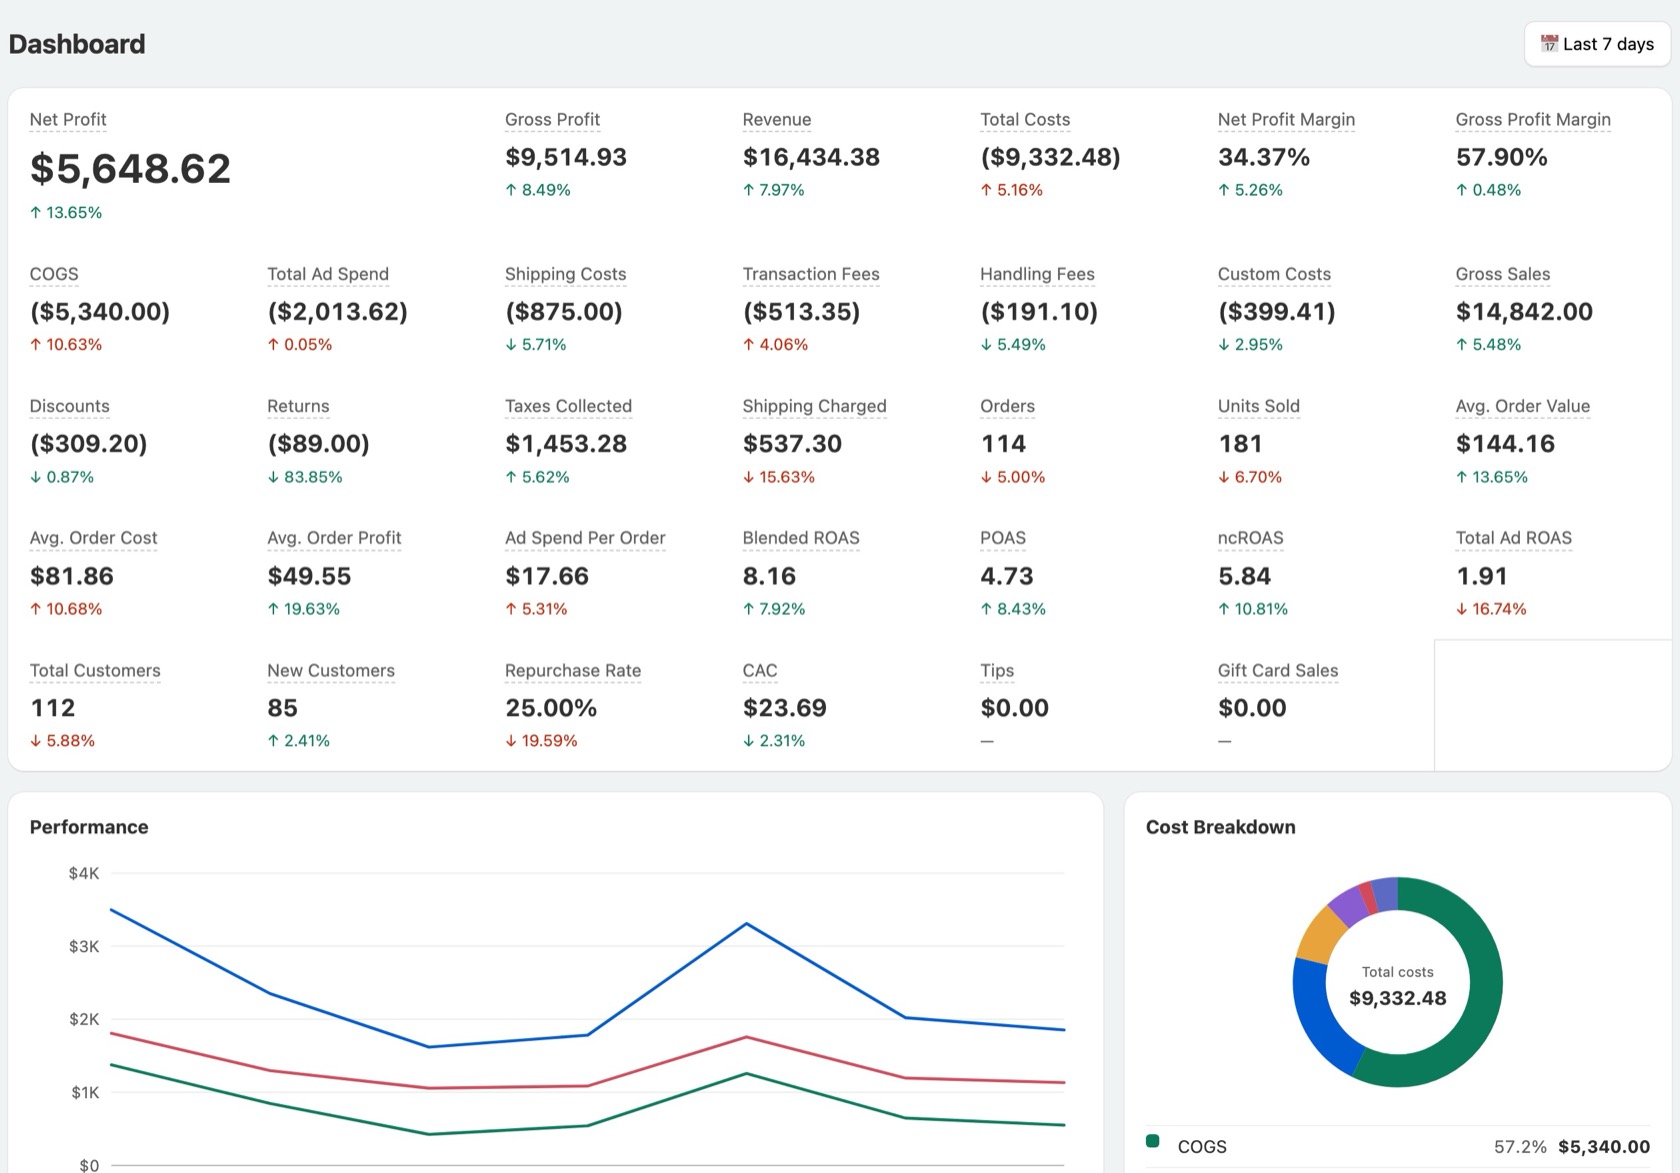Click the Revenue metric label
Screen dimensions: 1680x1173
click(777, 119)
